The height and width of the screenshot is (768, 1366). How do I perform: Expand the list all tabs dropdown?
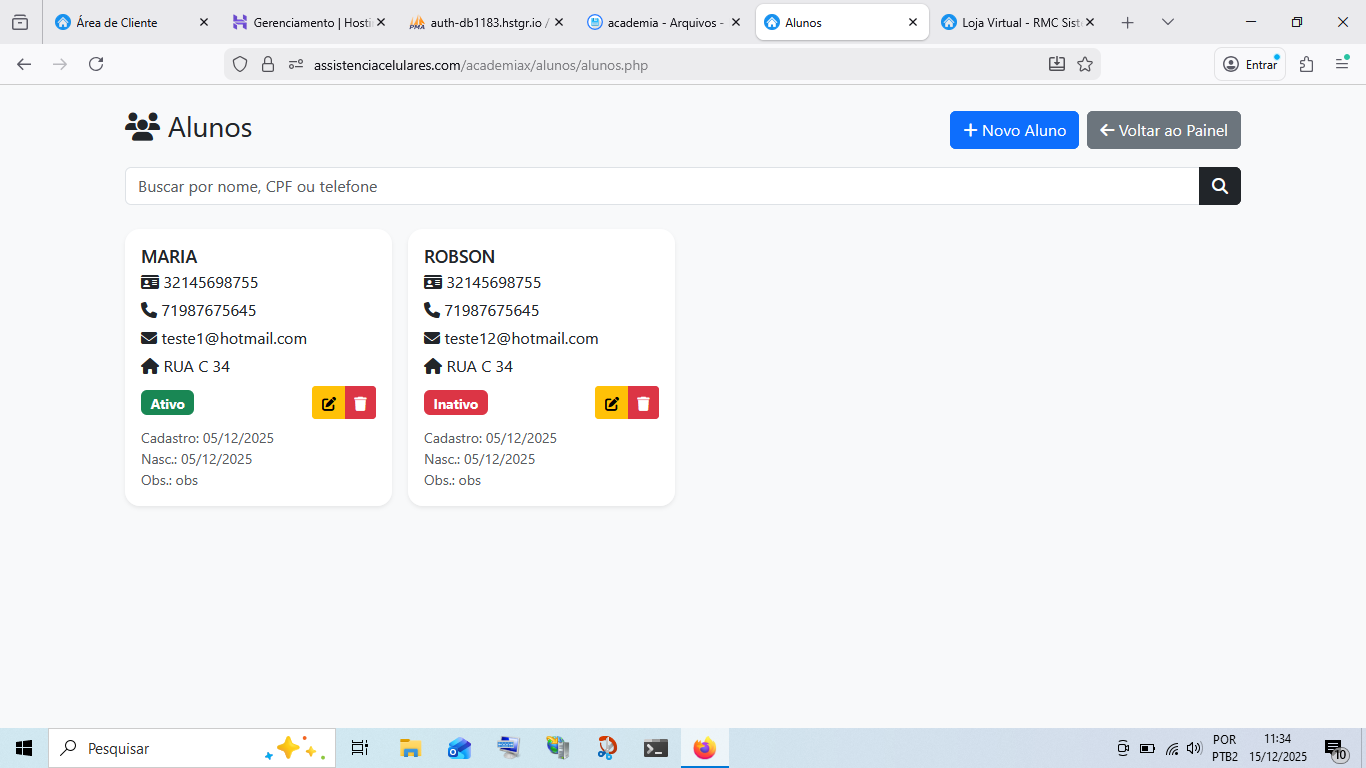point(1168,22)
